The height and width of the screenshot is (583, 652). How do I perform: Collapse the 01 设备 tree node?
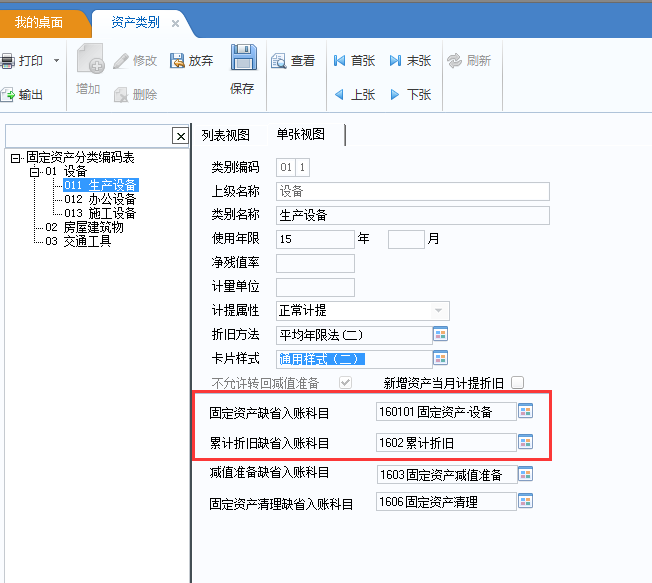(35, 172)
